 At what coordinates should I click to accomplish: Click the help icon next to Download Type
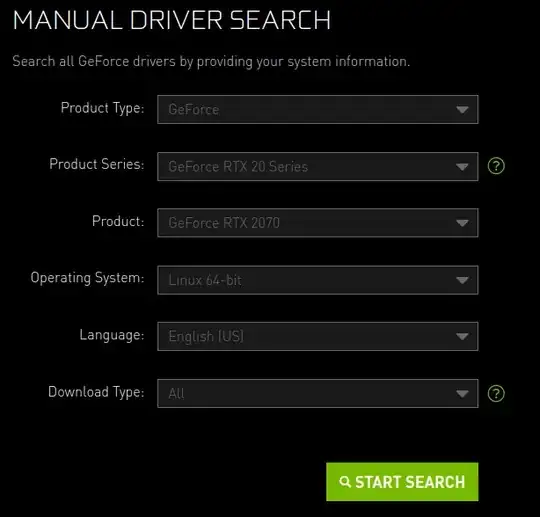tap(496, 393)
